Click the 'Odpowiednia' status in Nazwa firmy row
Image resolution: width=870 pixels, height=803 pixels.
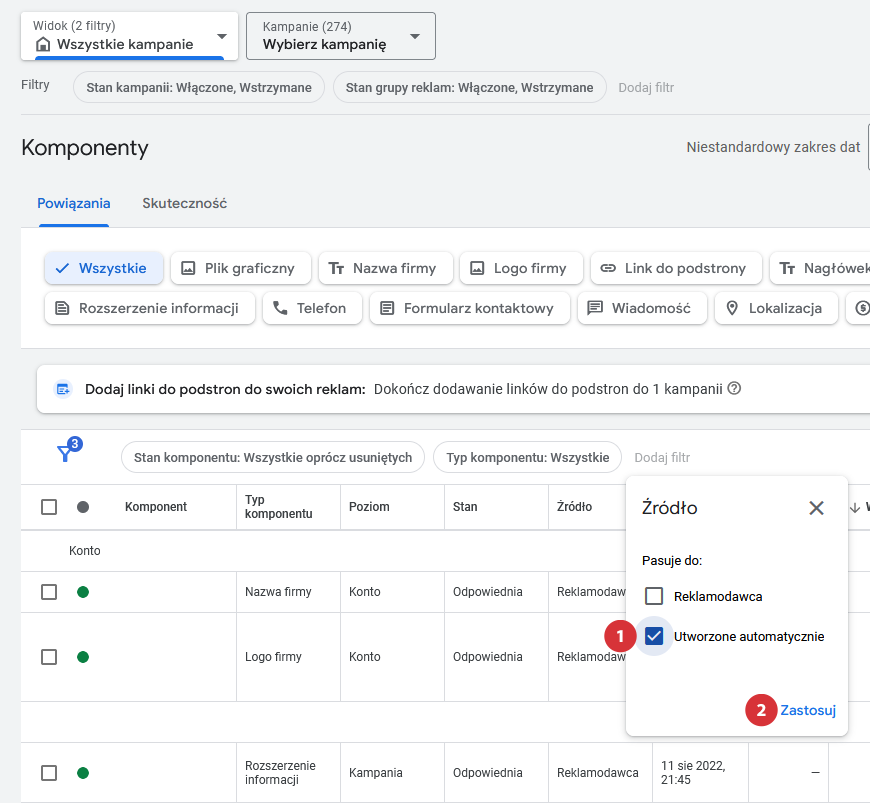tap(488, 592)
